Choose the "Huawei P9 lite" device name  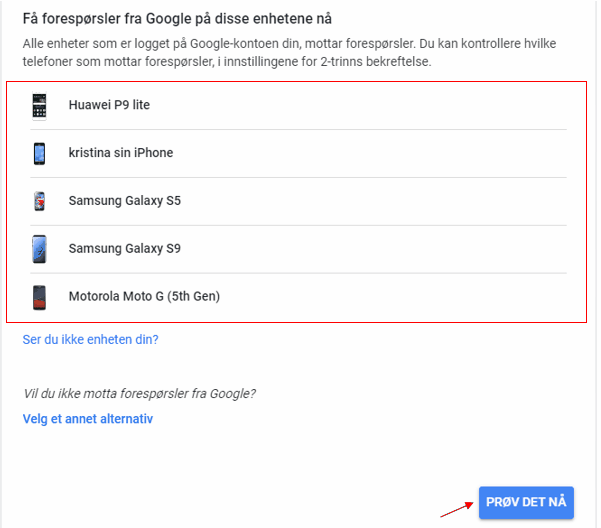(109, 105)
